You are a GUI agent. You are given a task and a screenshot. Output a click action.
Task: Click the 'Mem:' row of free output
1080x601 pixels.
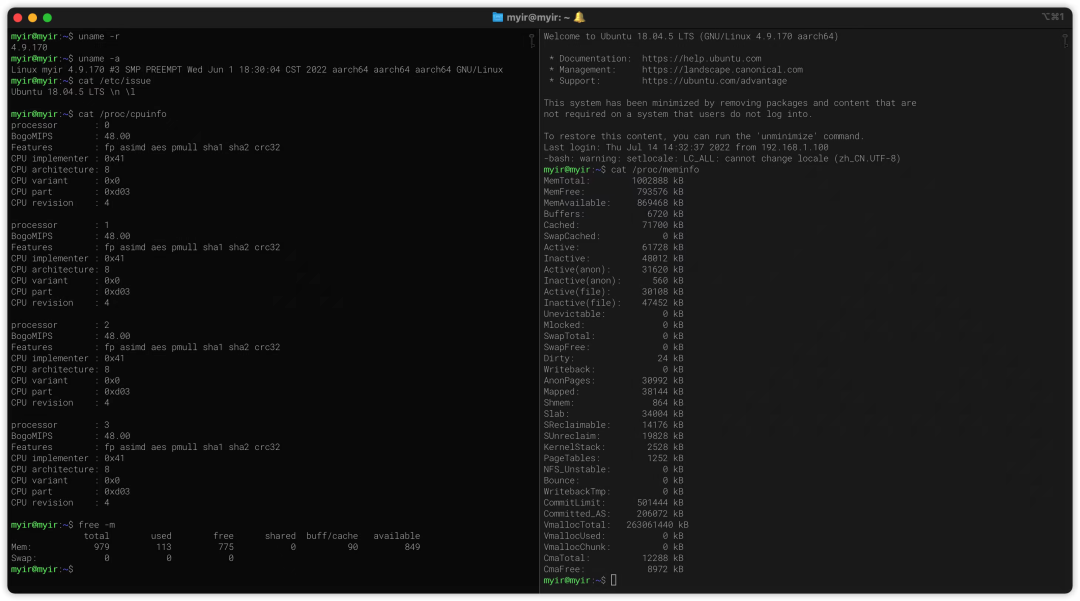(x=215, y=547)
